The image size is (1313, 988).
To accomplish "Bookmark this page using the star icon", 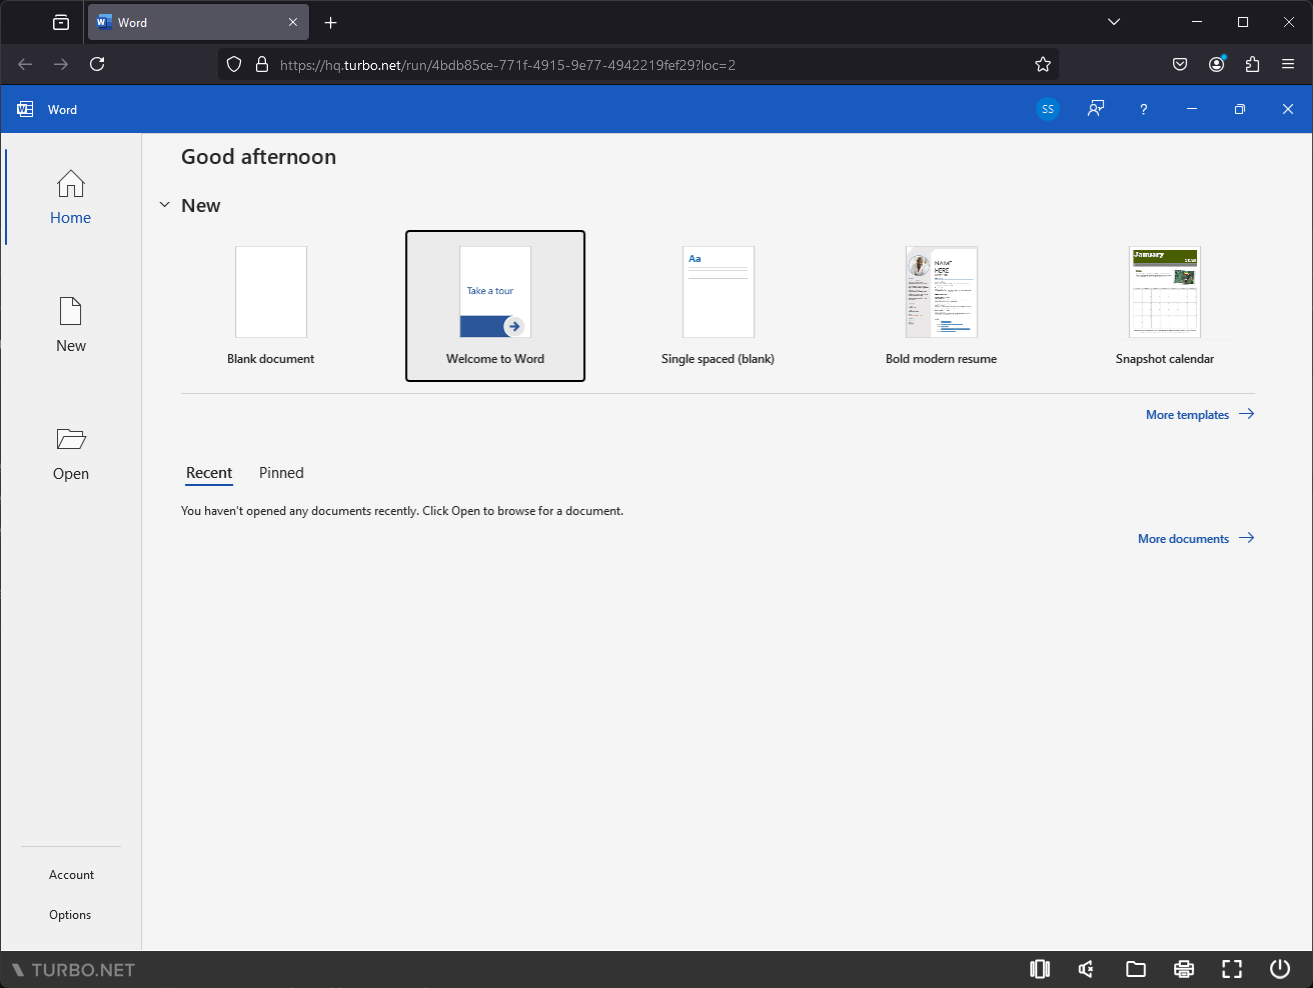I will [1043, 63].
